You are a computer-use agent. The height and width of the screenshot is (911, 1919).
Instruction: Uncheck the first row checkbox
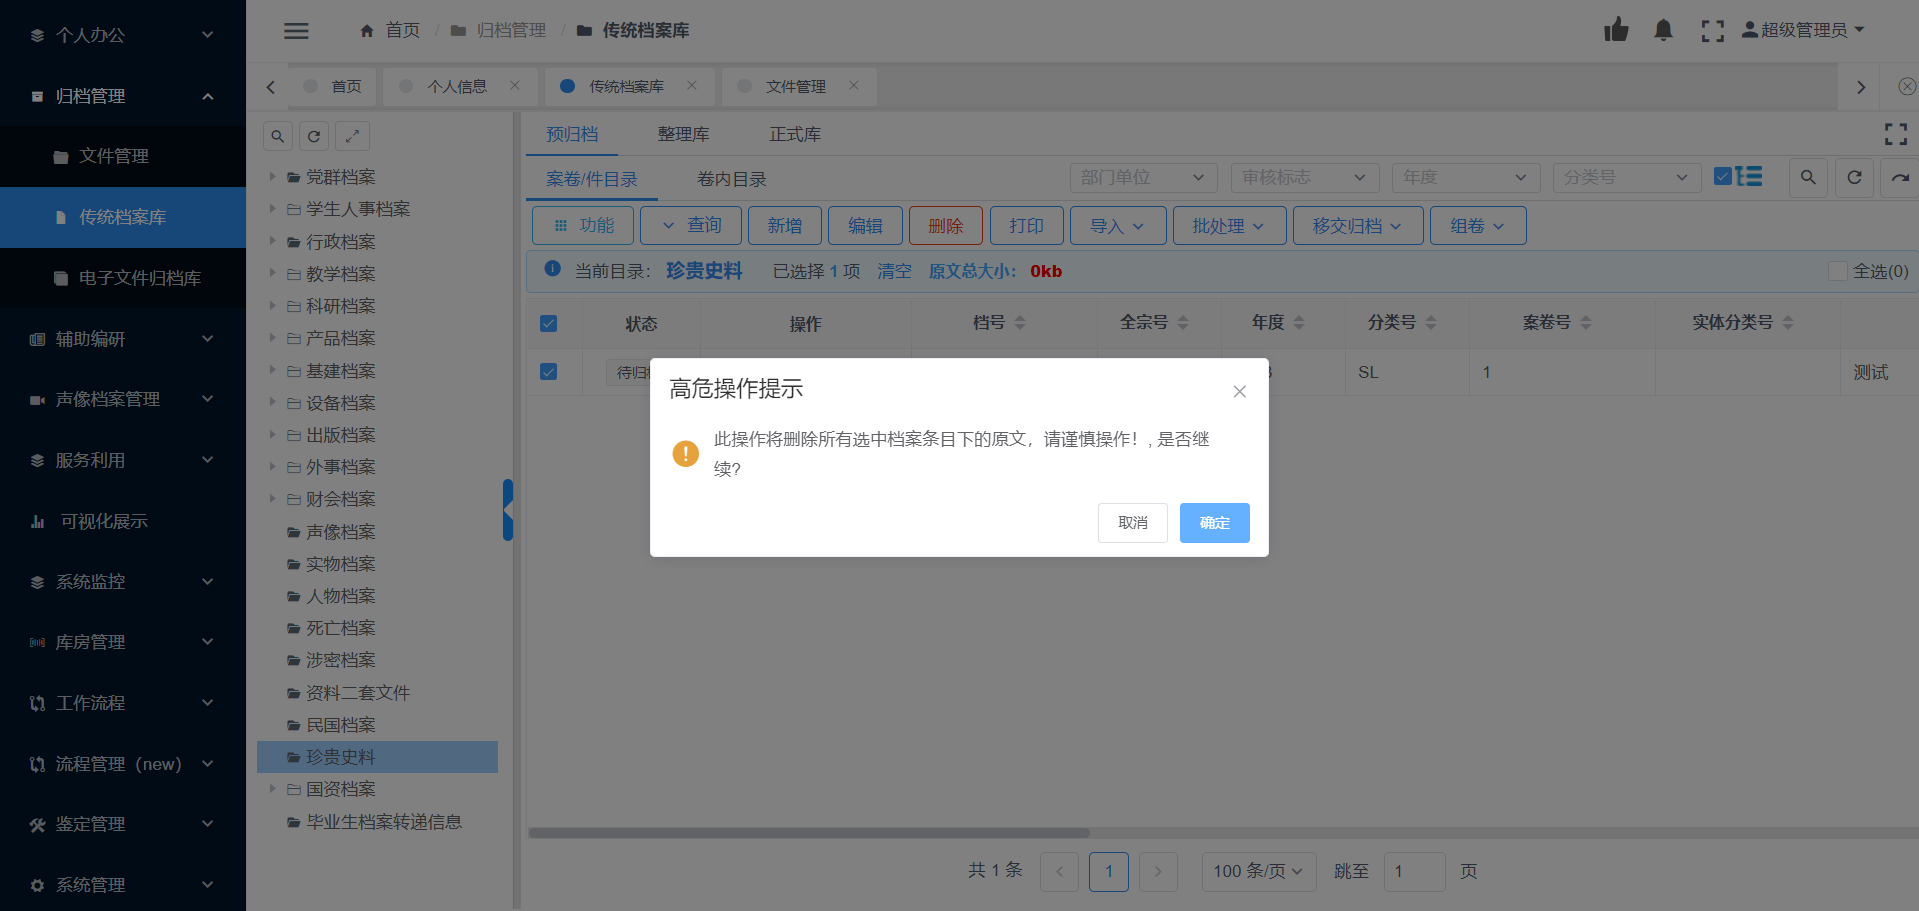[548, 372]
